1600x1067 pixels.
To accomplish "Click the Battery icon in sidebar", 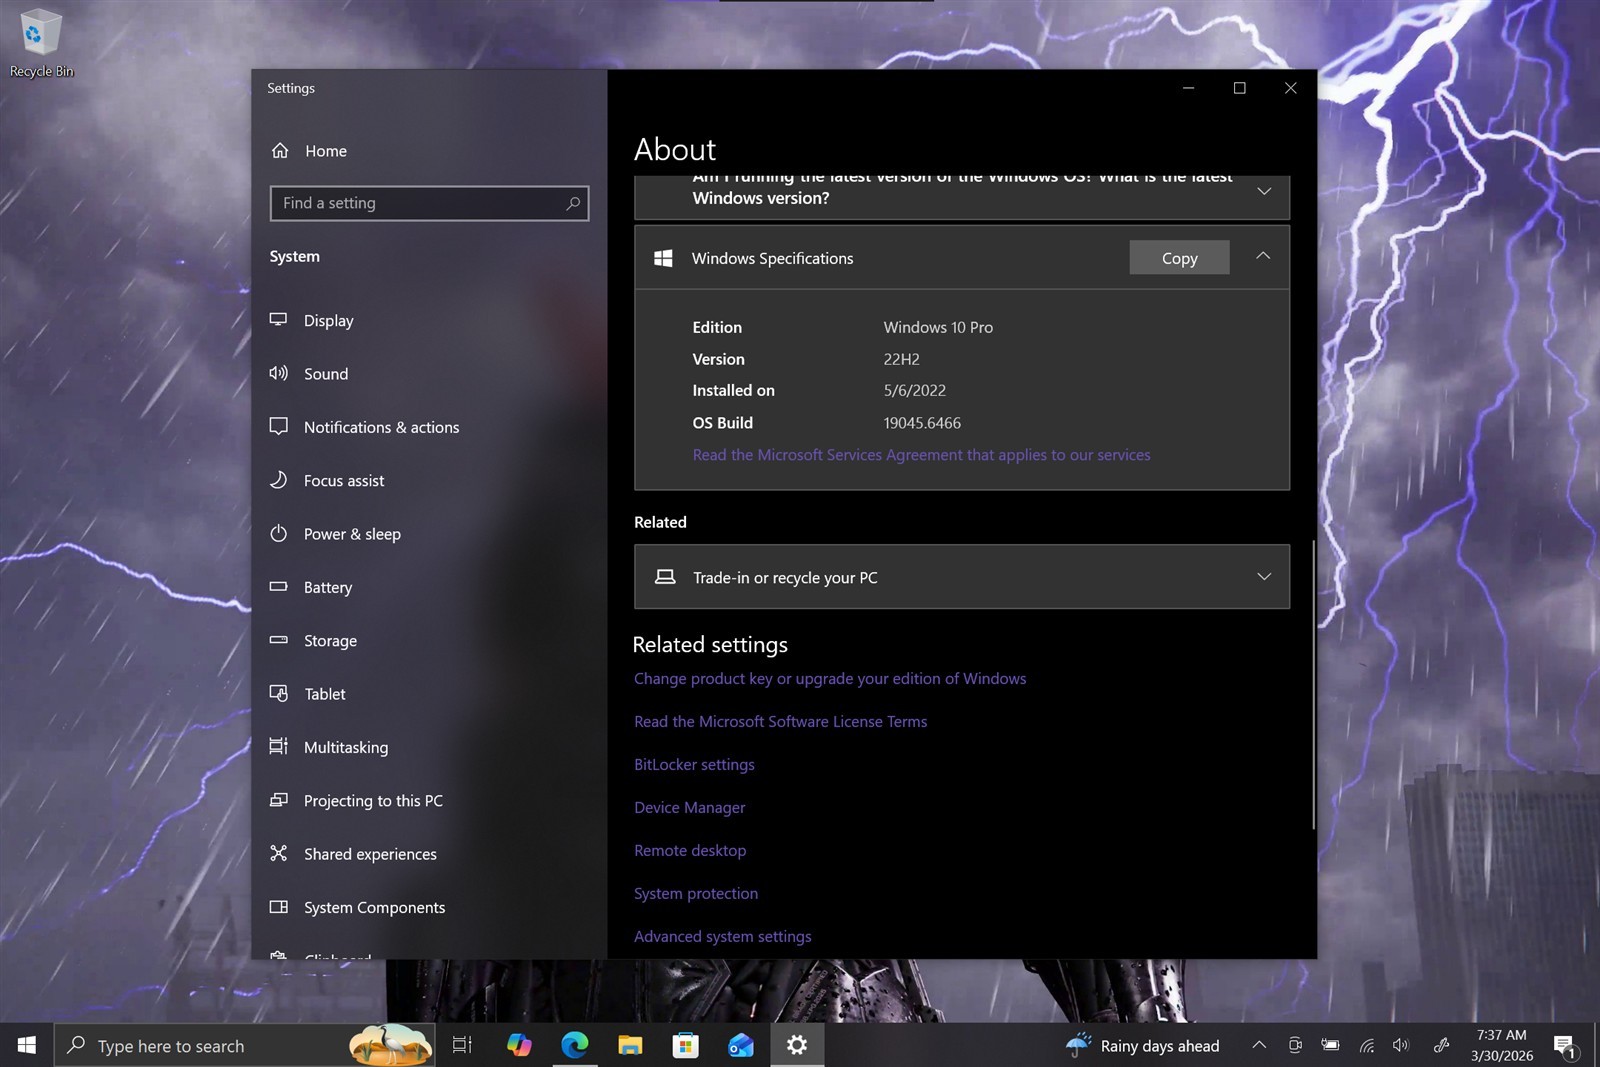I will point(278,587).
